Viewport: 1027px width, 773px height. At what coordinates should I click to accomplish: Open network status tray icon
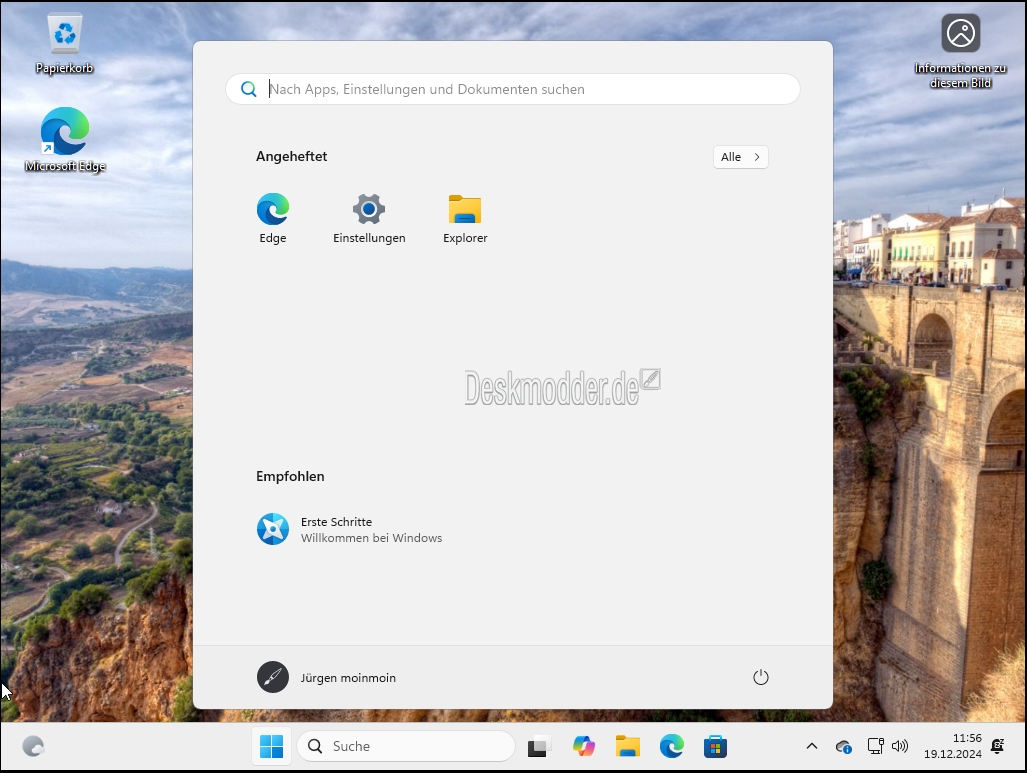(x=875, y=746)
